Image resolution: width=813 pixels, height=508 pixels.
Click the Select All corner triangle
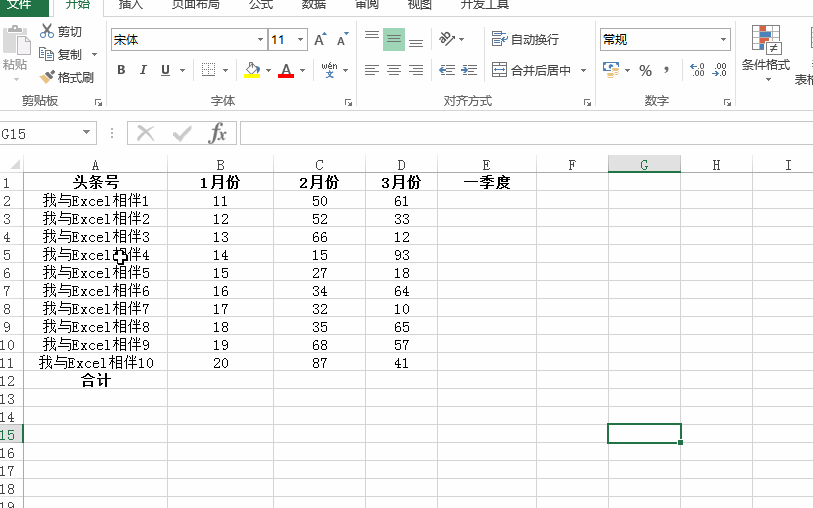(15, 164)
